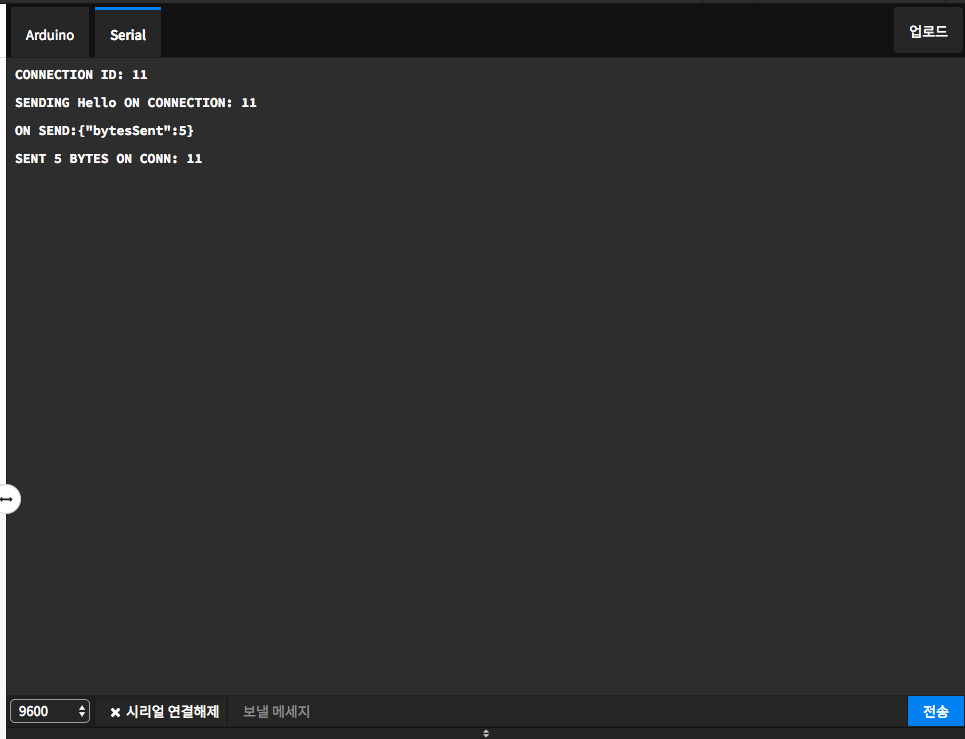Click the horizontal panel resize handle icon

7,498
